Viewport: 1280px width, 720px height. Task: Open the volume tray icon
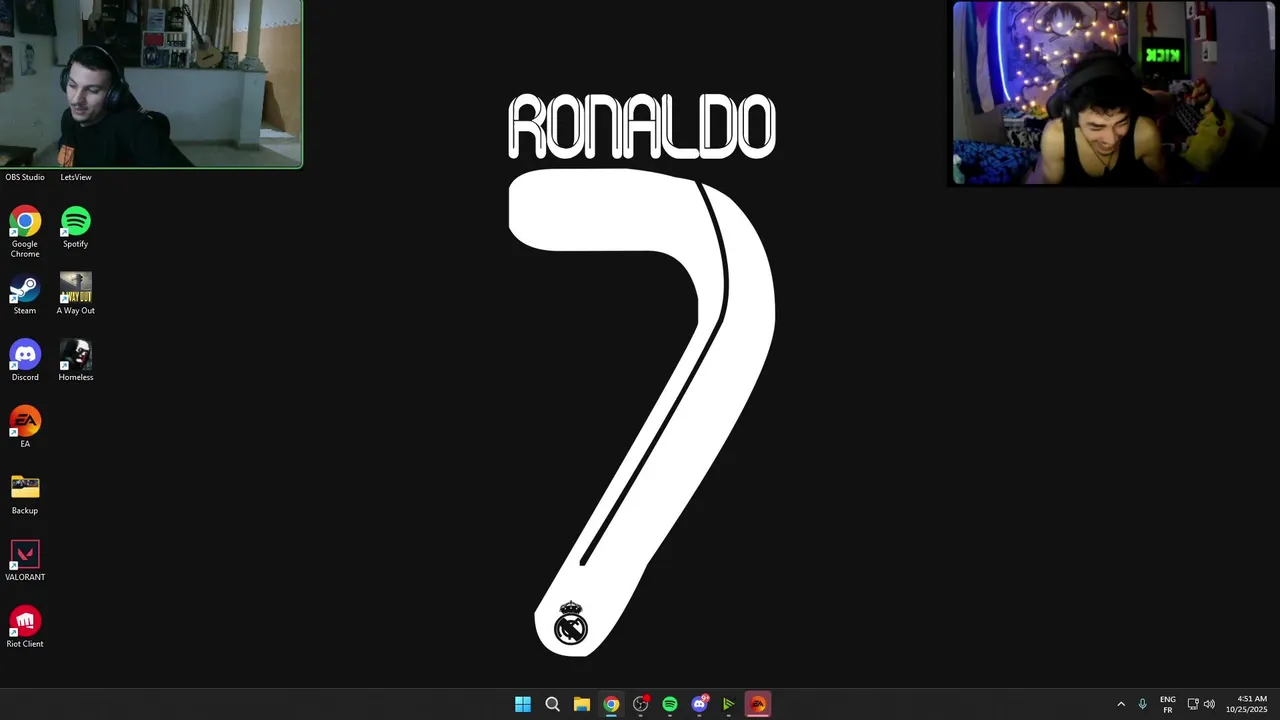(x=1209, y=704)
